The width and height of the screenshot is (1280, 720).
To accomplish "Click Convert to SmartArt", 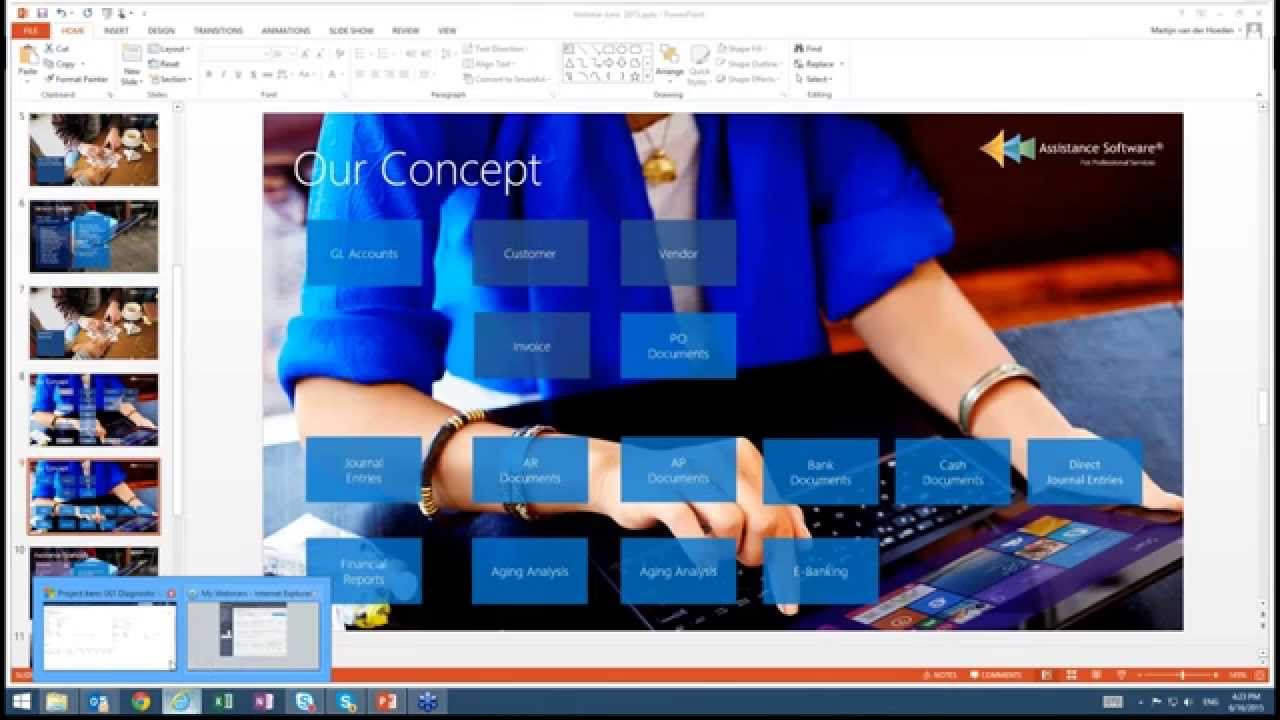I will 506,79.
